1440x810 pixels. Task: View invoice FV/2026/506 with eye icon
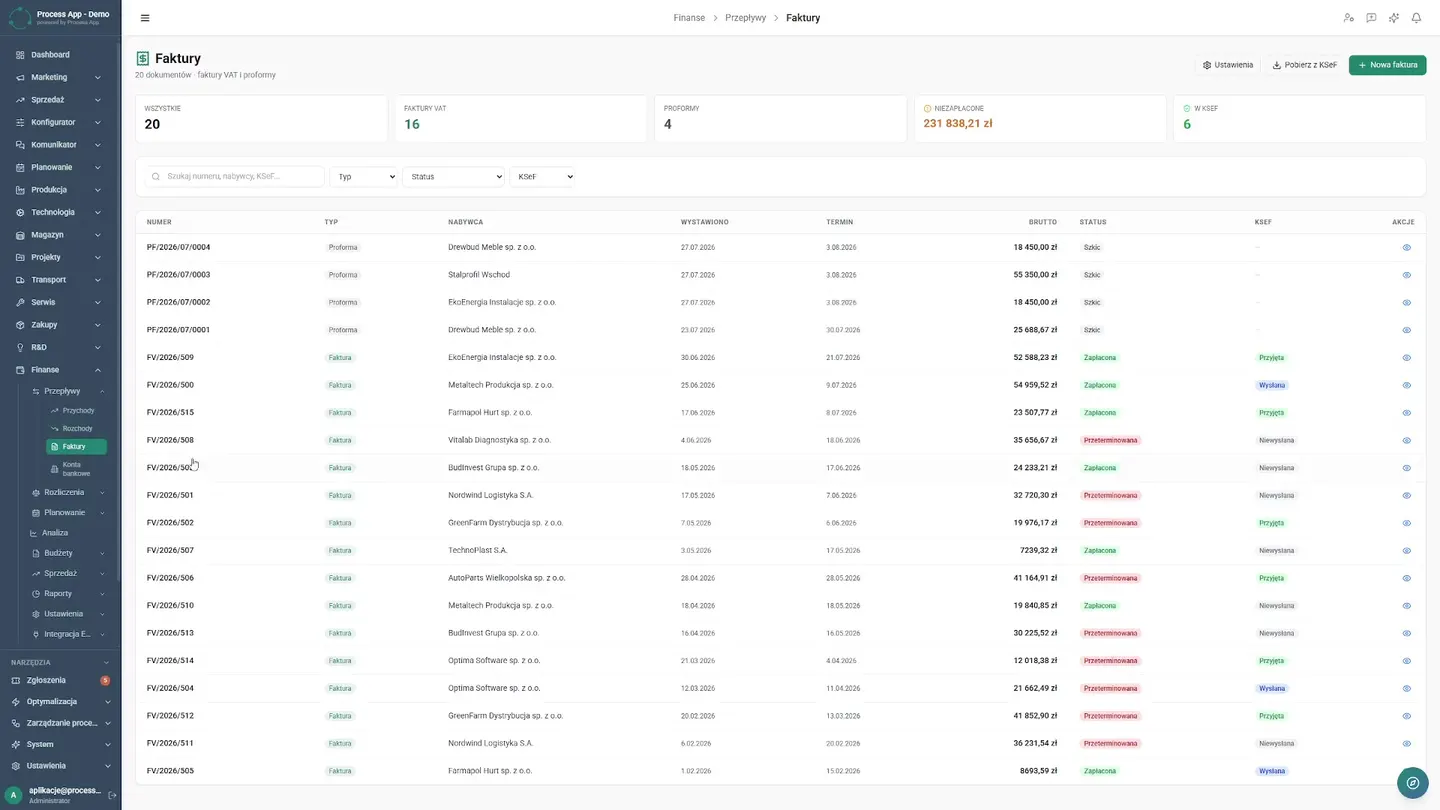coord(1406,578)
